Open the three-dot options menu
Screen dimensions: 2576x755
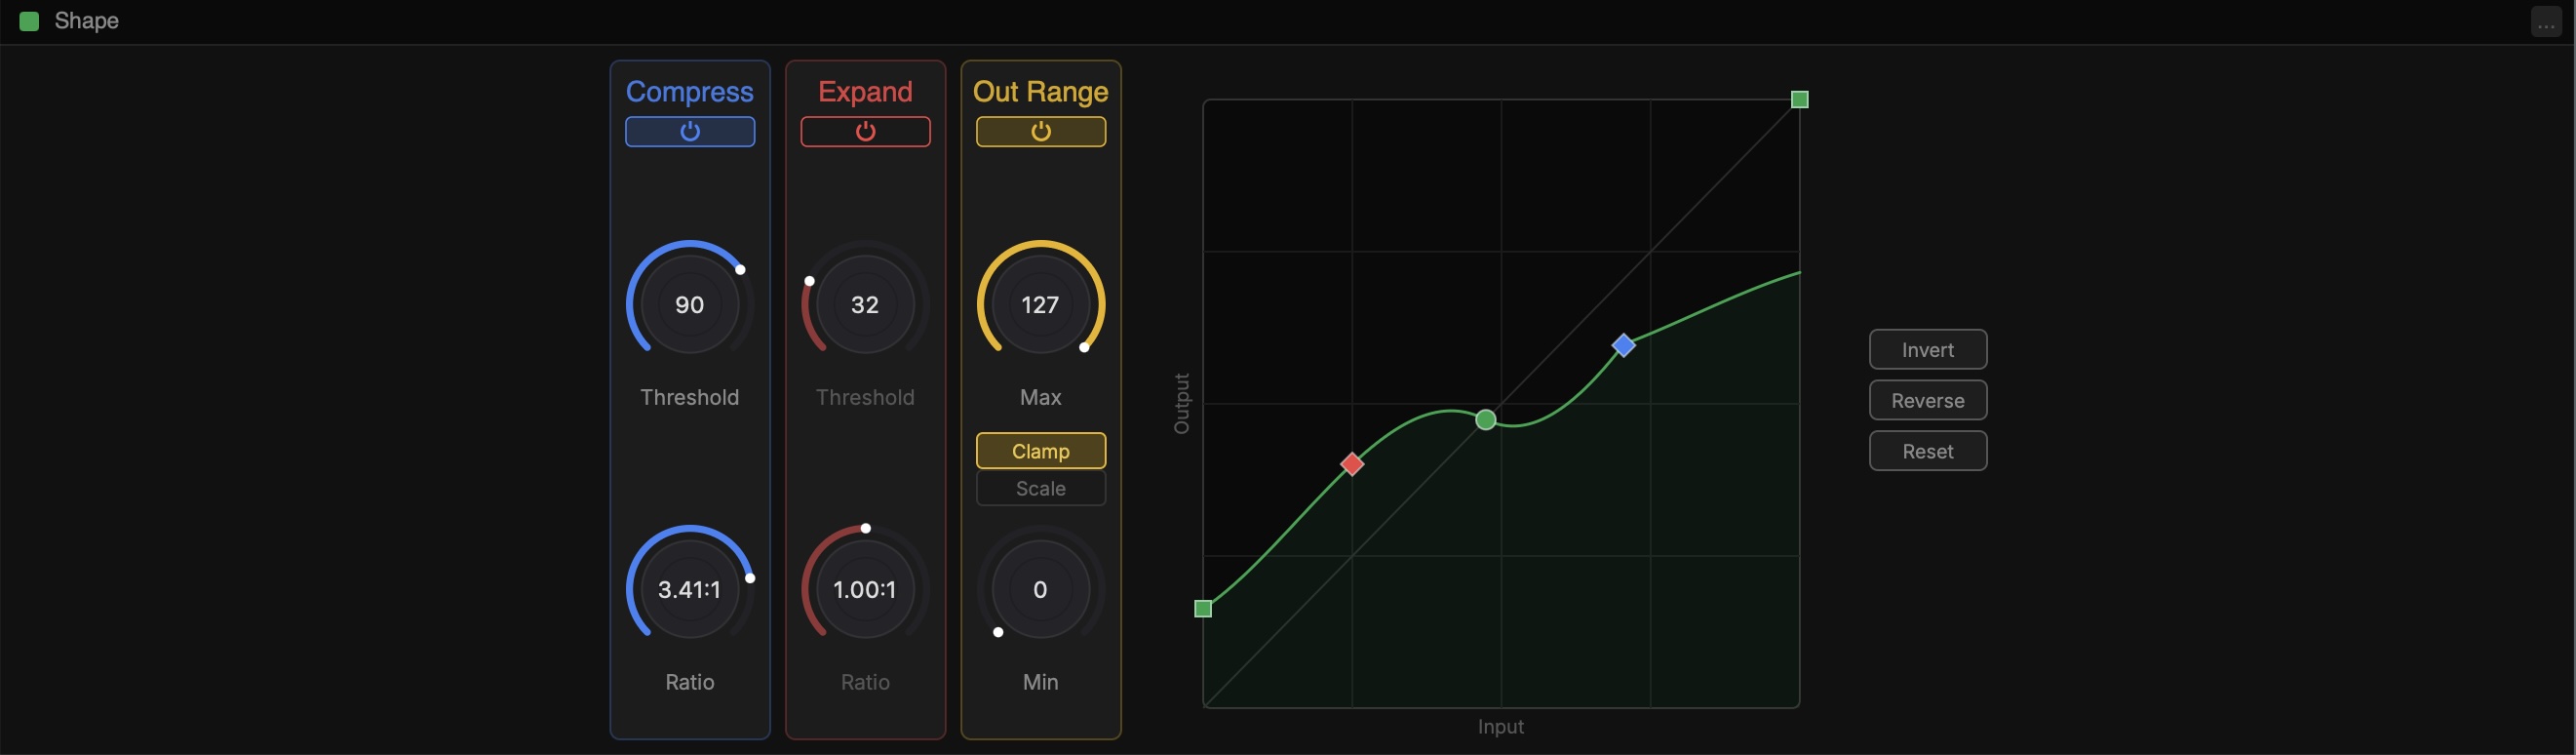tap(2546, 22)
